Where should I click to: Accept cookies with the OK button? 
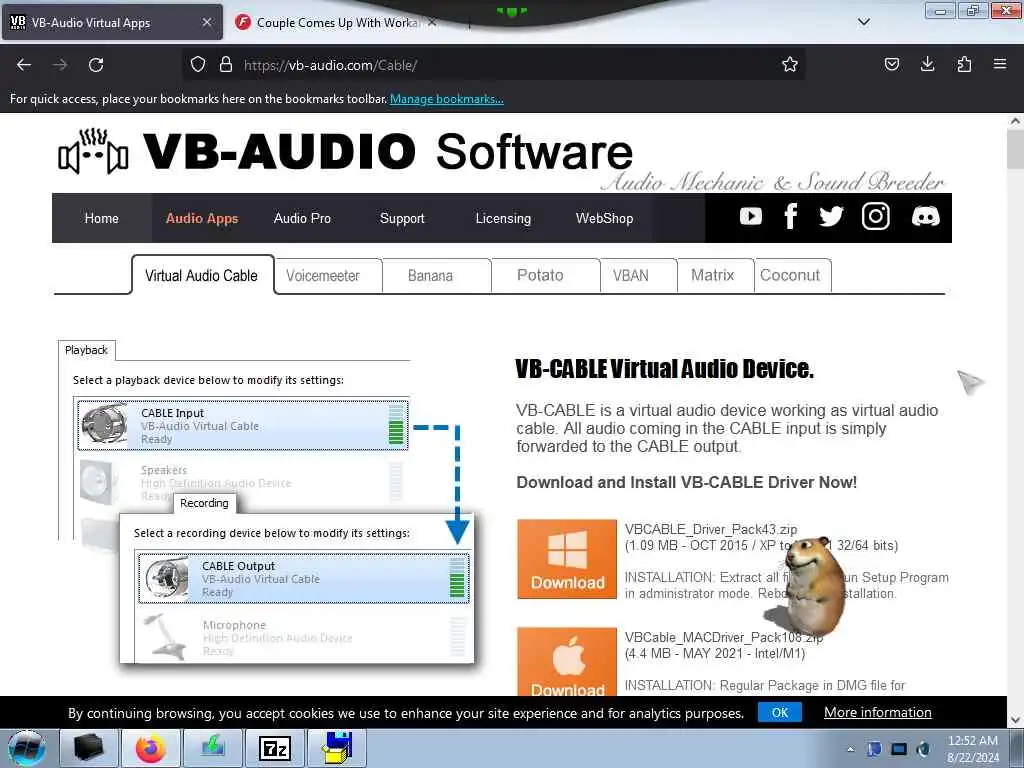point(780,712)
